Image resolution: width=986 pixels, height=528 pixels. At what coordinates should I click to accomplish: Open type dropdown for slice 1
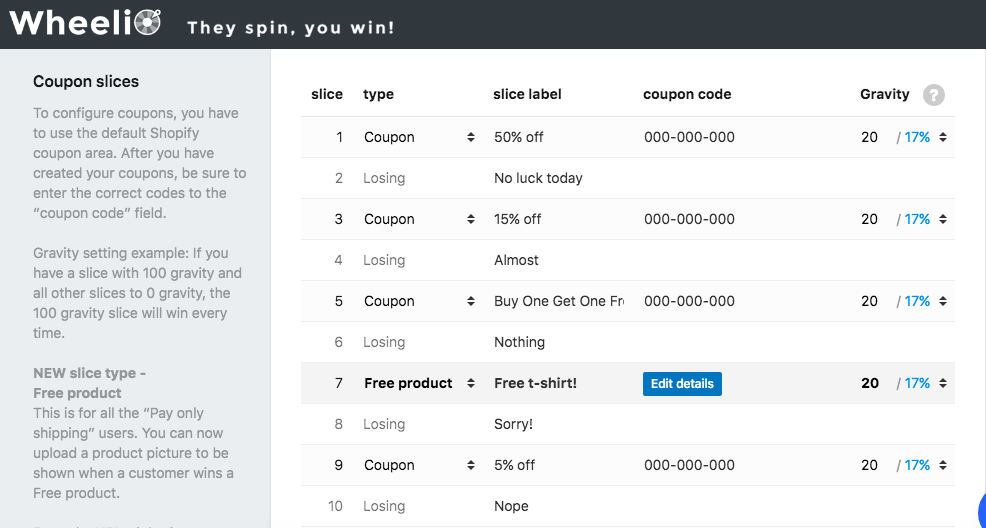coord(419,137)
